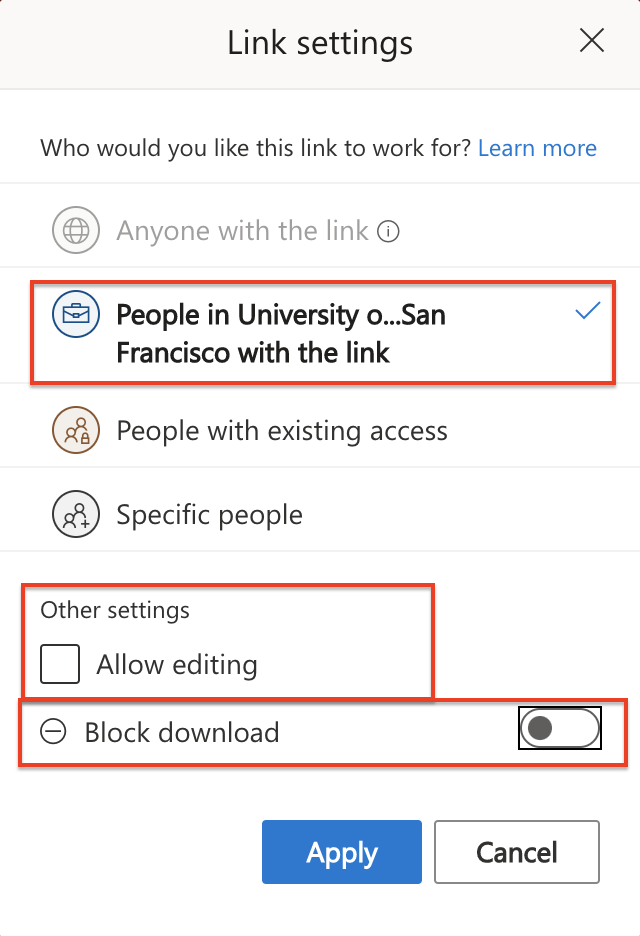Select Anyone with the link option
The image size is (640, 936).
pos(243,232)
